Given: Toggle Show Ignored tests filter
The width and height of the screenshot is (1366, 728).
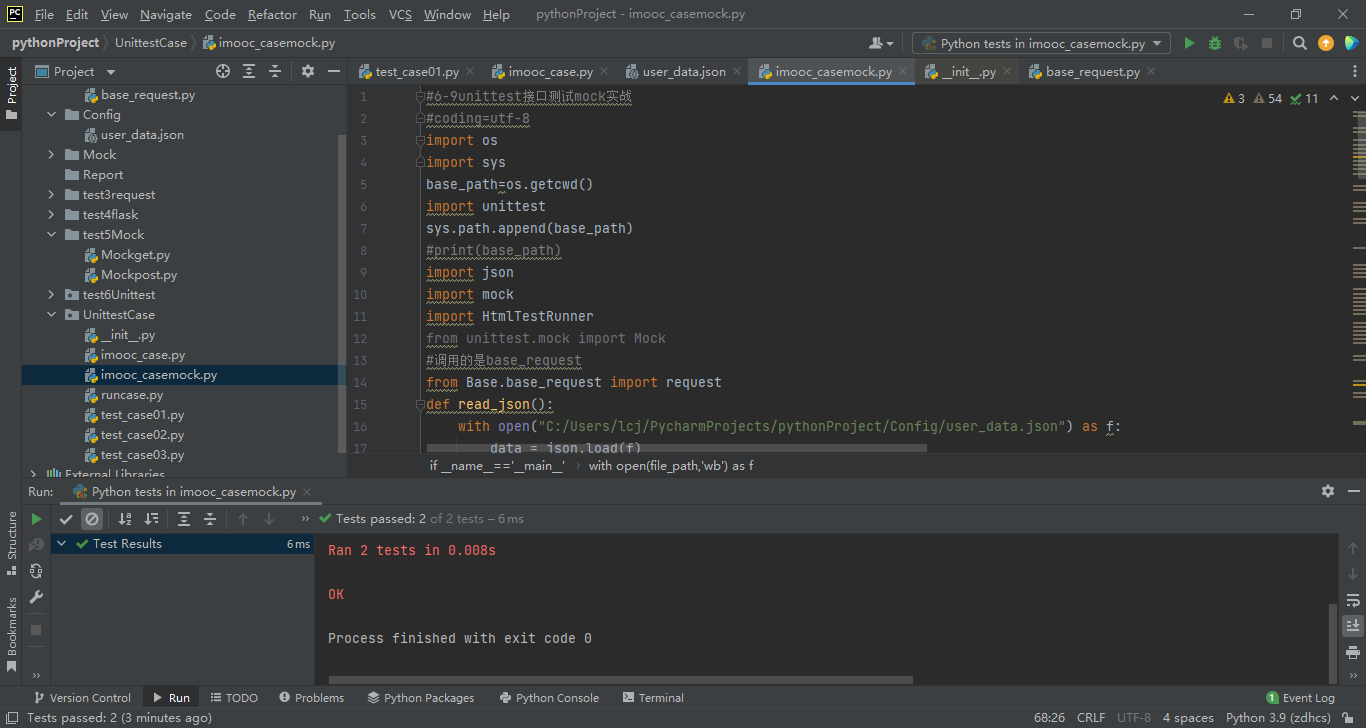Looking at the screenshot, I should tap(92, 519).
